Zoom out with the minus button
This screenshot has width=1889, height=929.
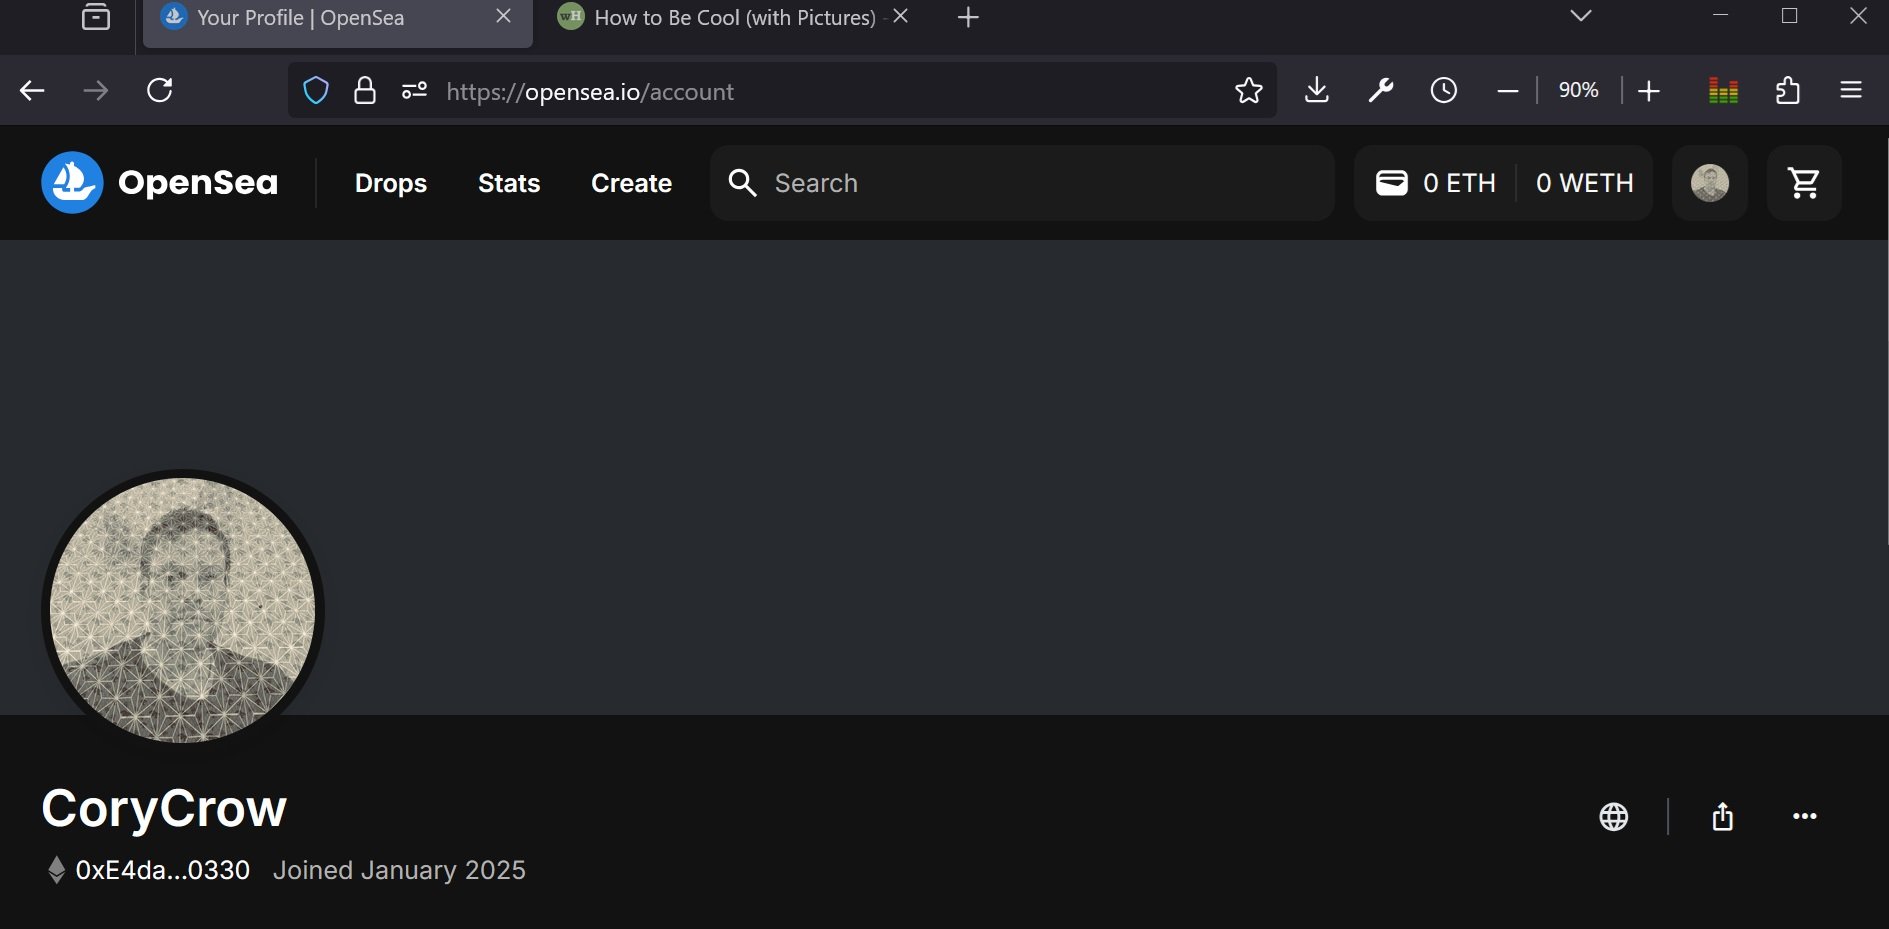click(1508, 91)
